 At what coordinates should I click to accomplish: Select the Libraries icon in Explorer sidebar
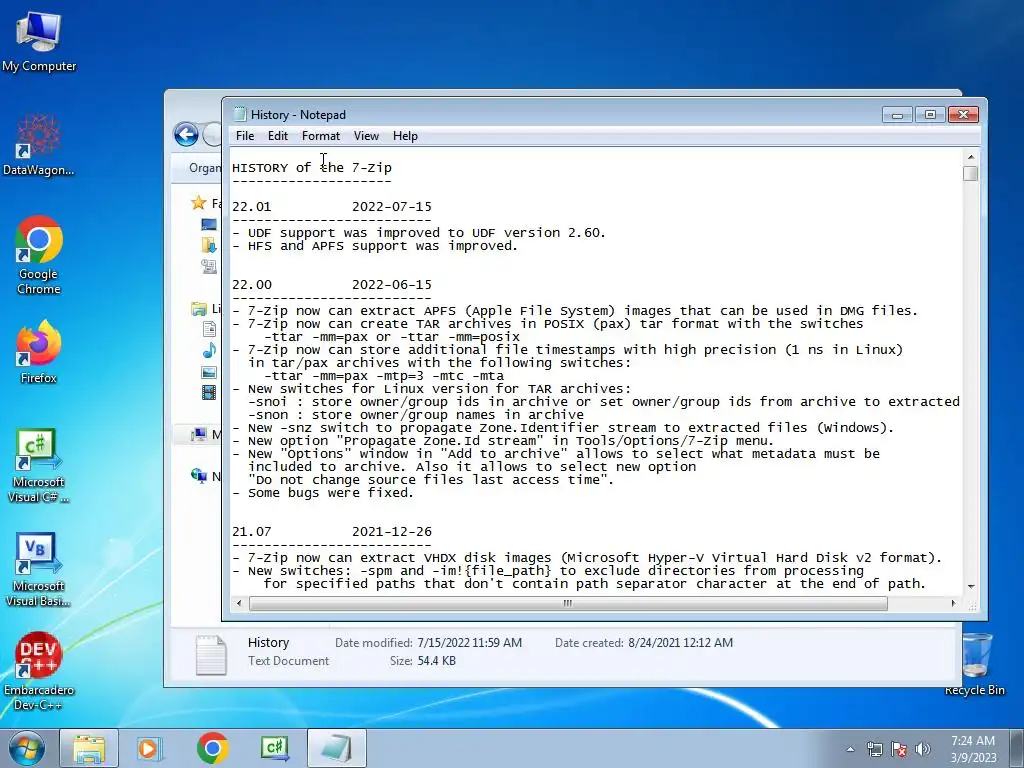point(199,308)
